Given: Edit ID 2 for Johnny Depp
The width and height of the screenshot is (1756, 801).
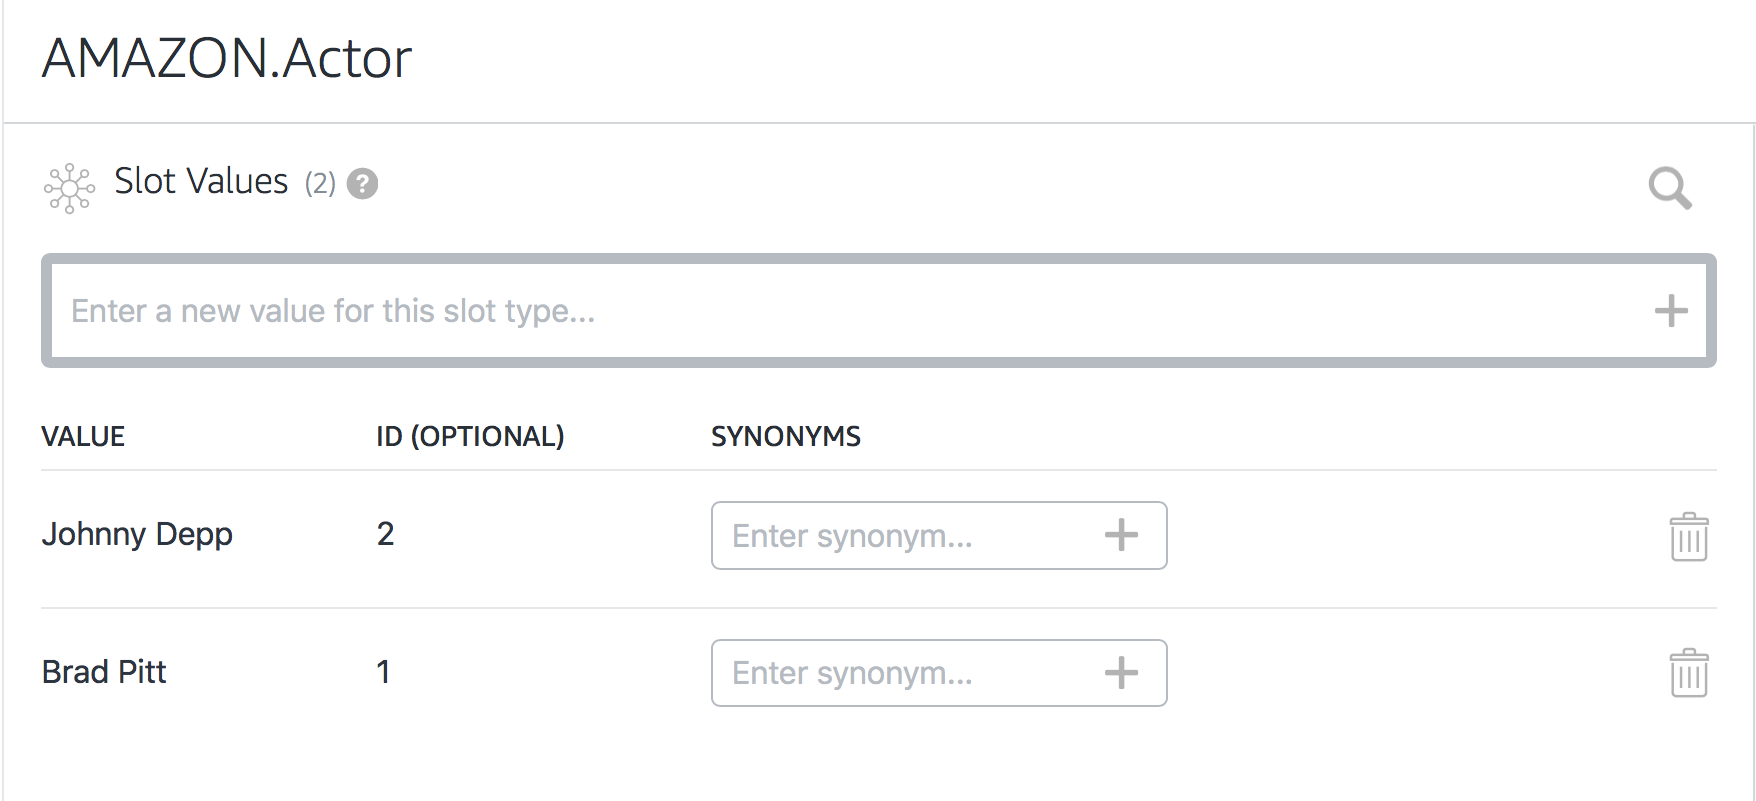Looking at the screenshot, I should click(385, 534).
